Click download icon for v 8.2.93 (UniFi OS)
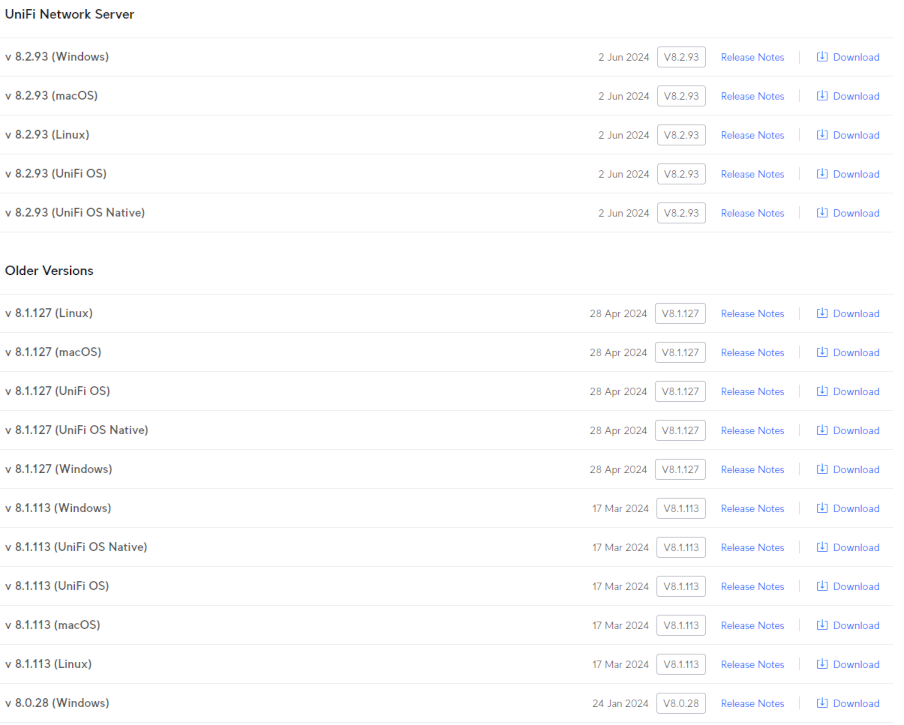 click(x=822, y=174)
